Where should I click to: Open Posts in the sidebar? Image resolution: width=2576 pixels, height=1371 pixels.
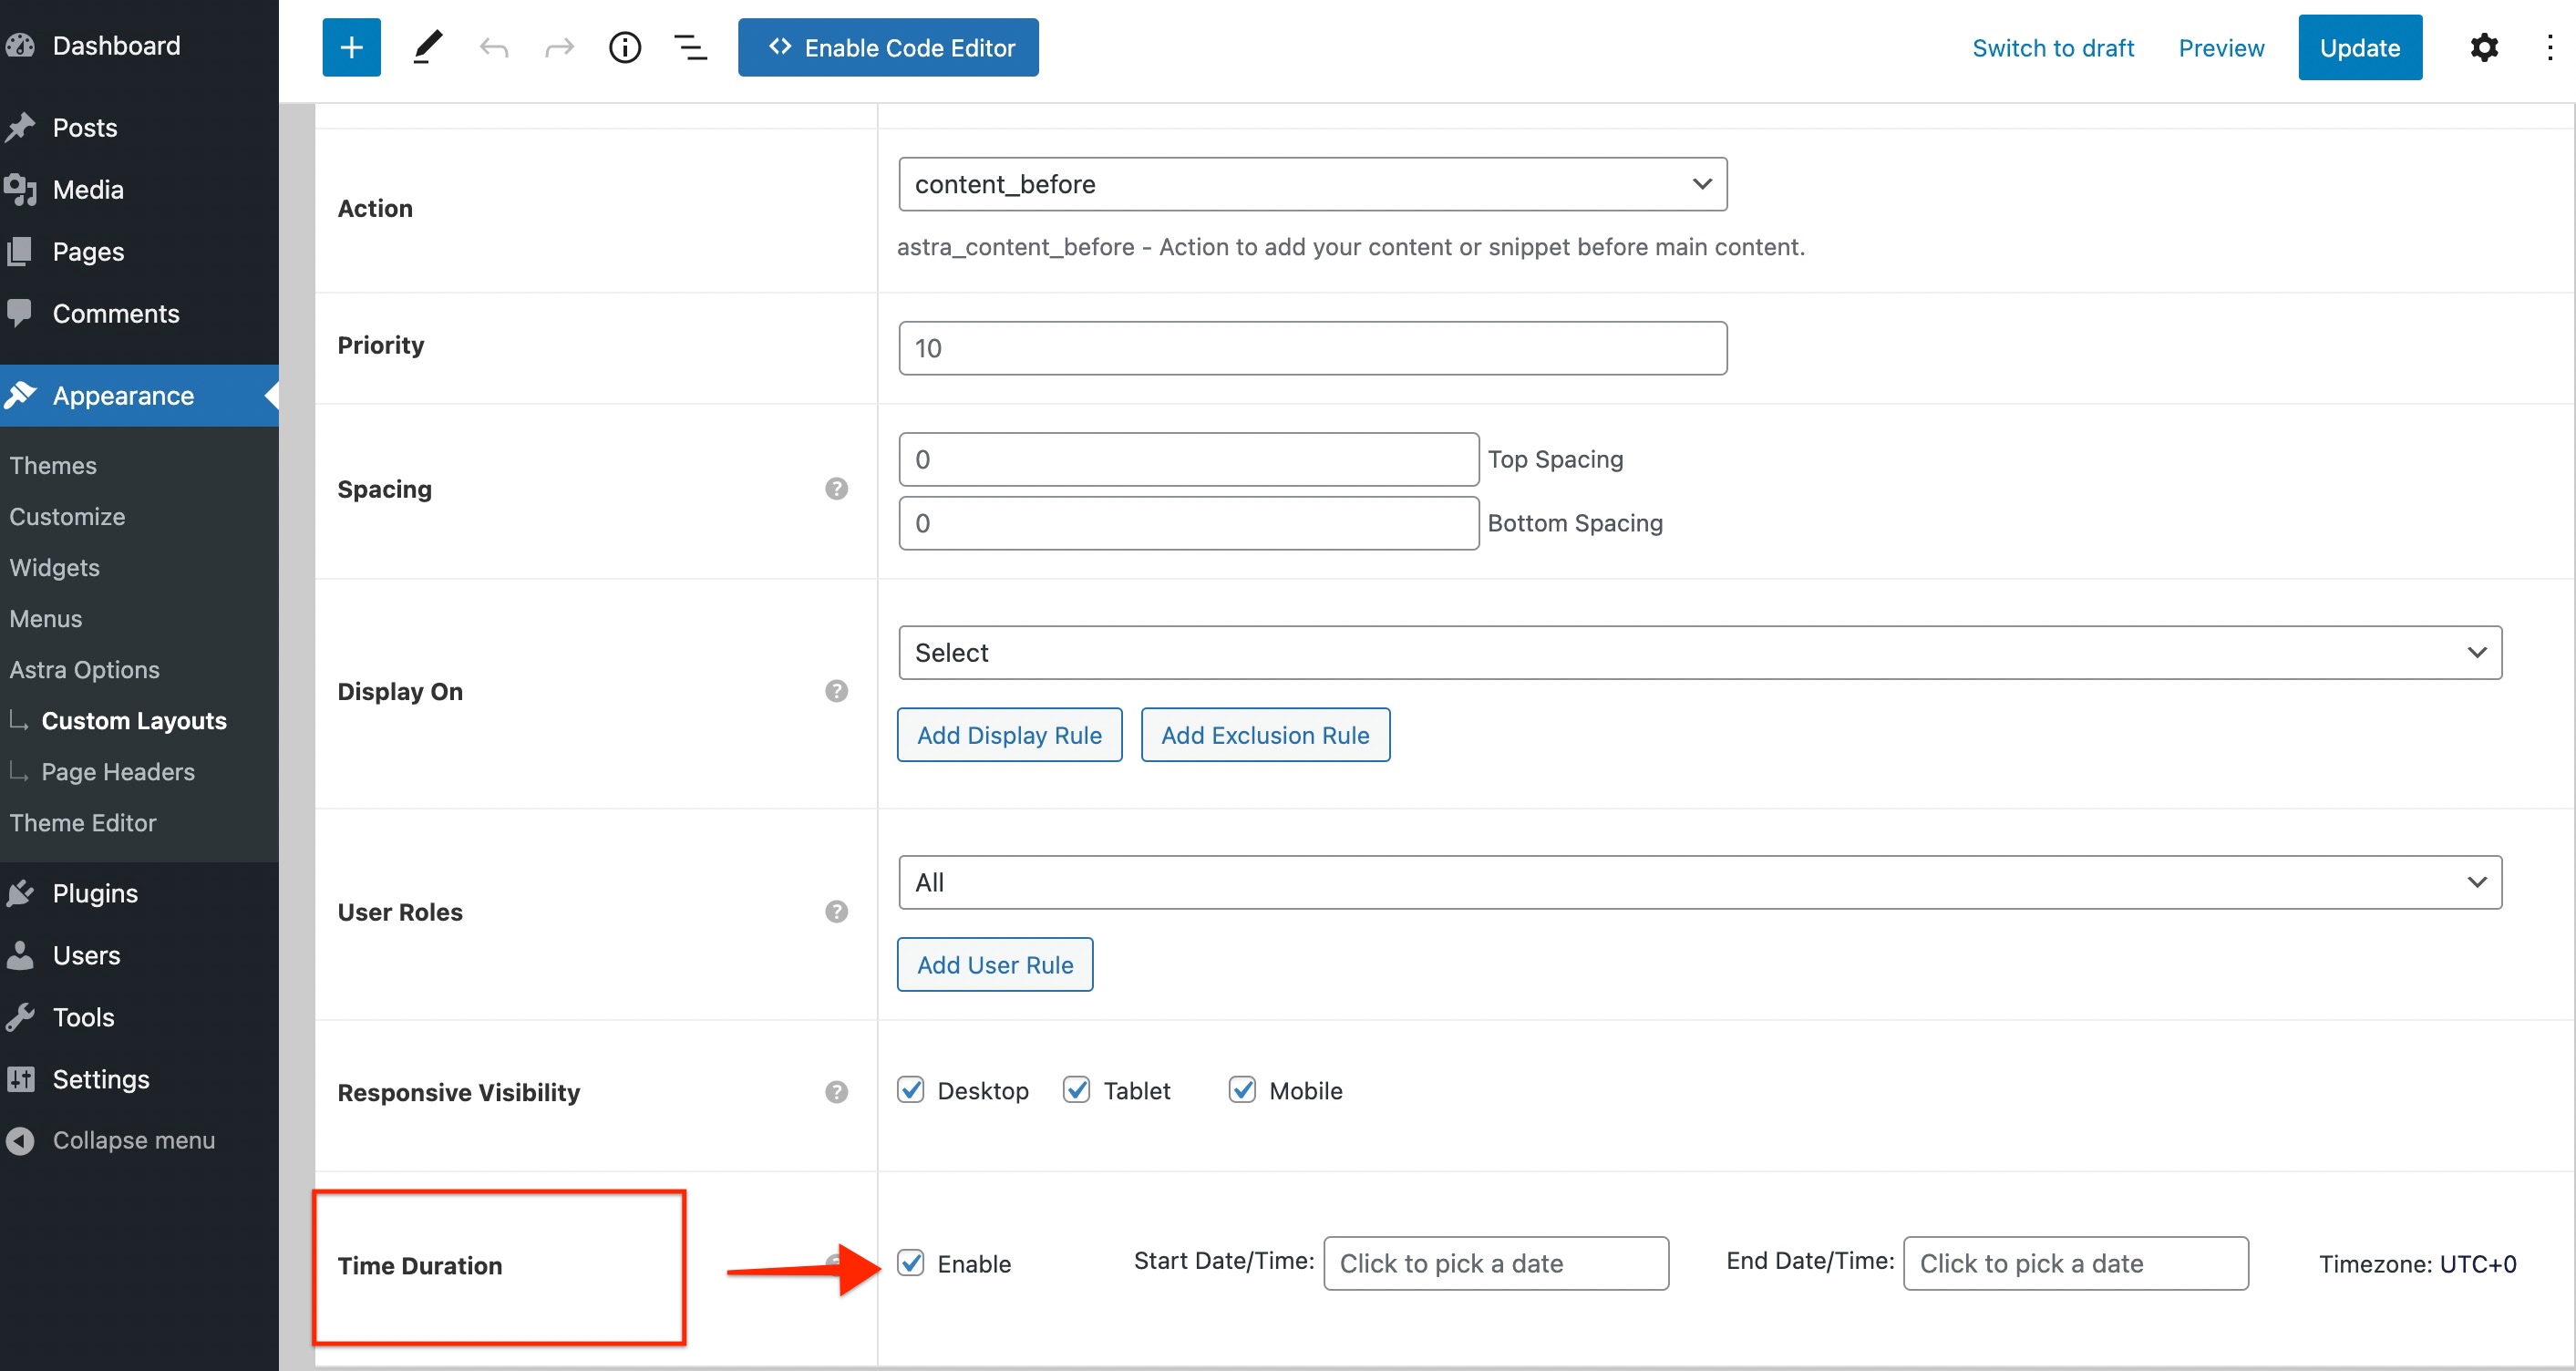(x=85, y=127)
